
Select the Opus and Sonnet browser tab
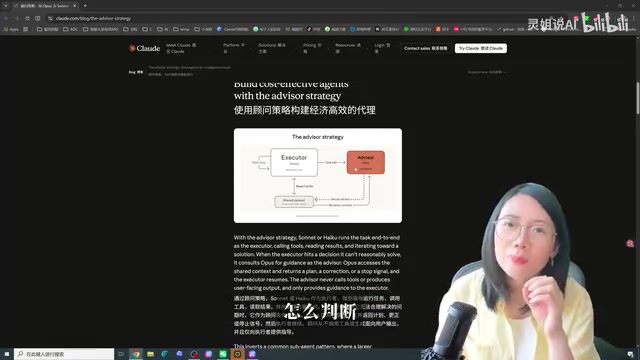pyautogui.click(x=44, y=6)
